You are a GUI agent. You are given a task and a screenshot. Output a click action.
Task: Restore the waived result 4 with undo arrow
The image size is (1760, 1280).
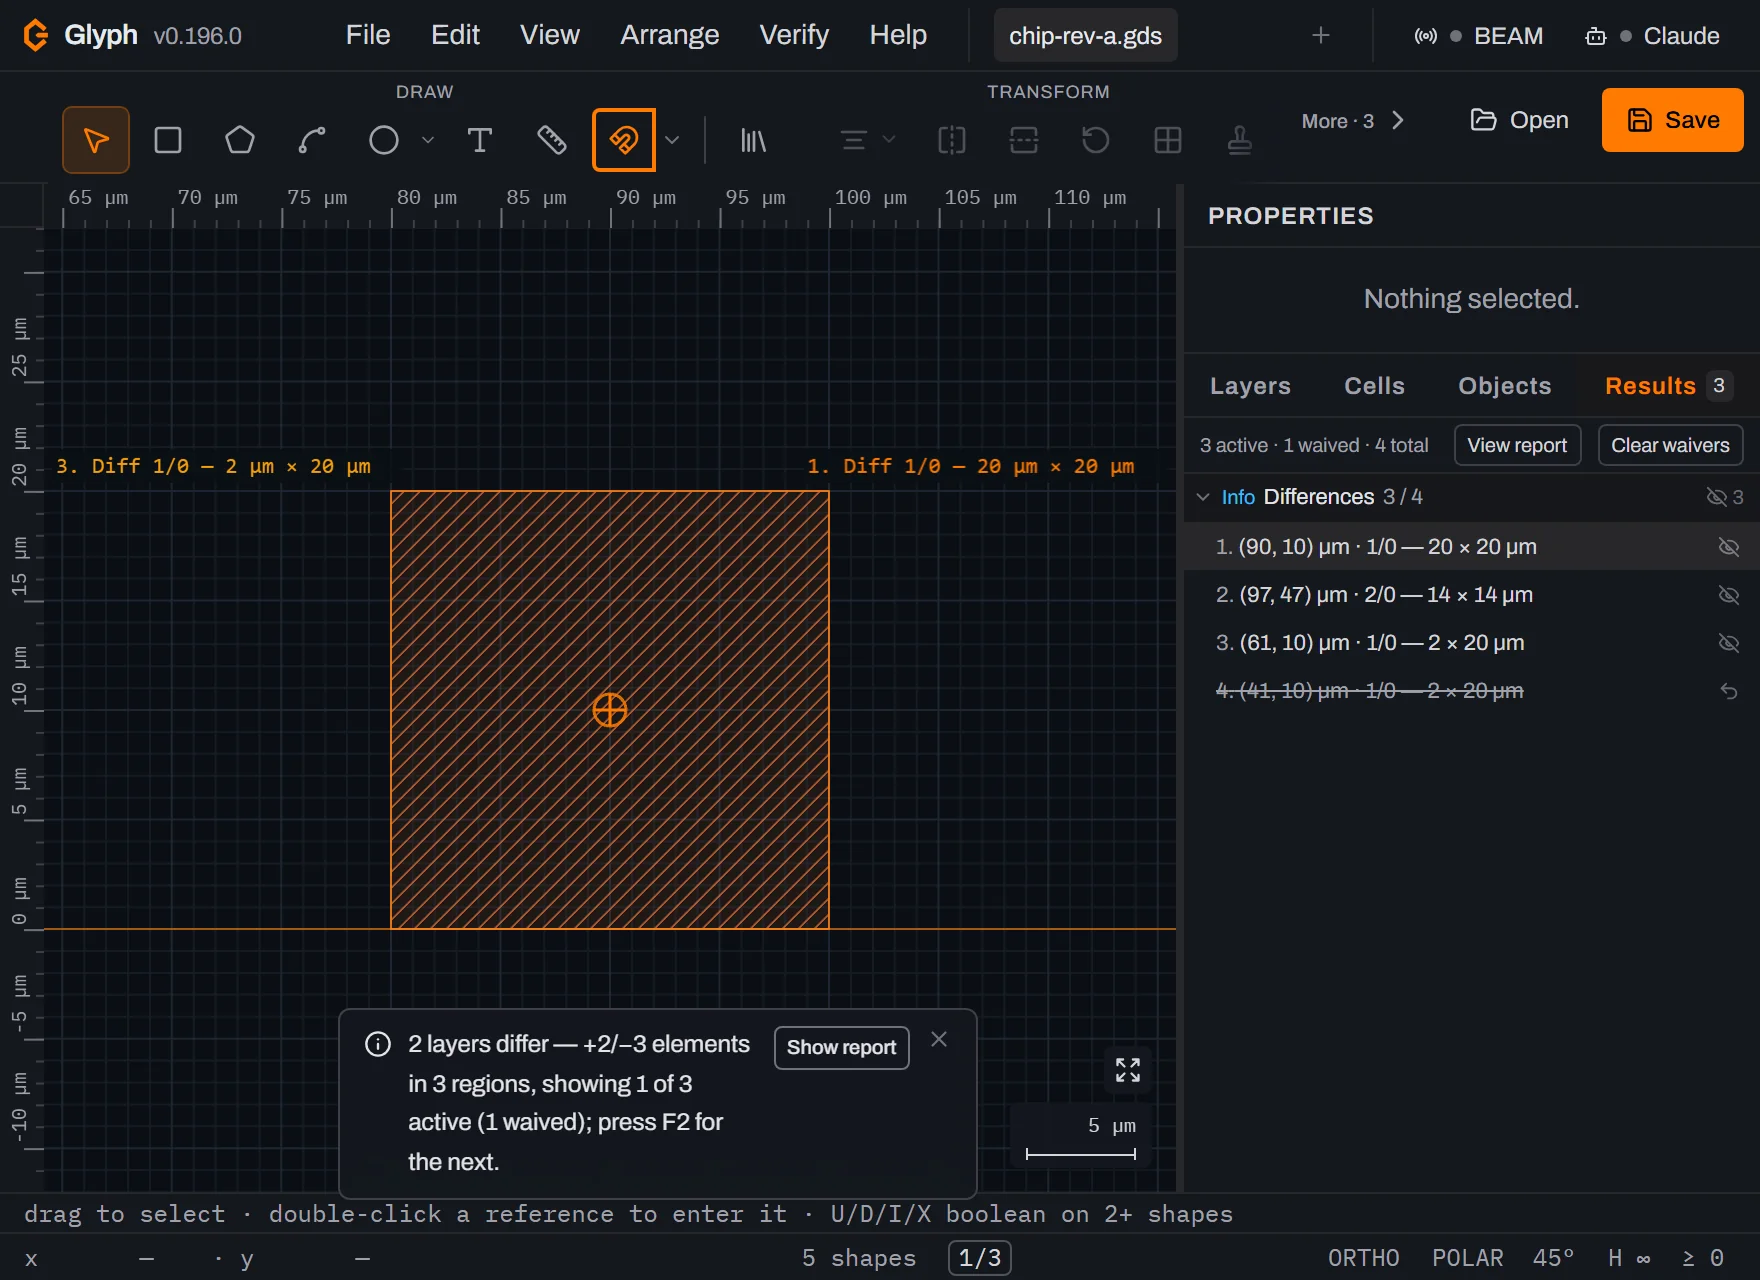pyautogui.click(x=1729, y=691)
